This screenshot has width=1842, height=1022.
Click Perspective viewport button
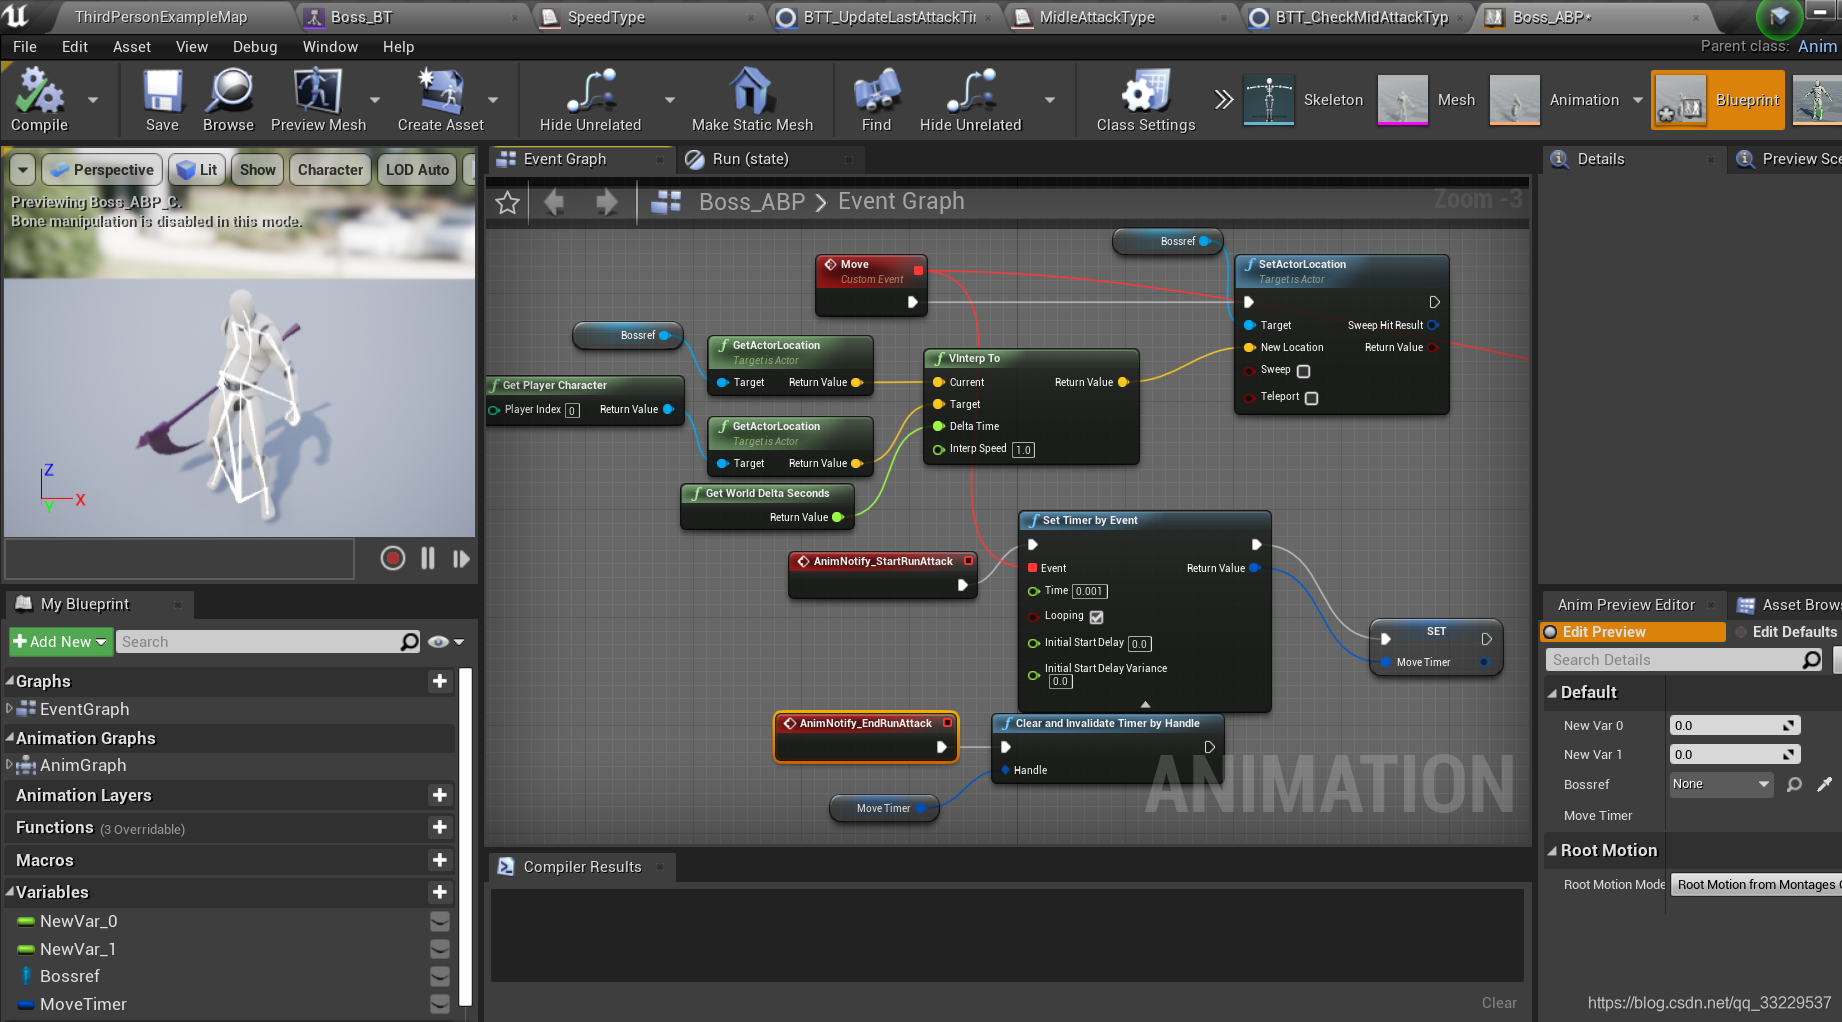click(102, 170)
